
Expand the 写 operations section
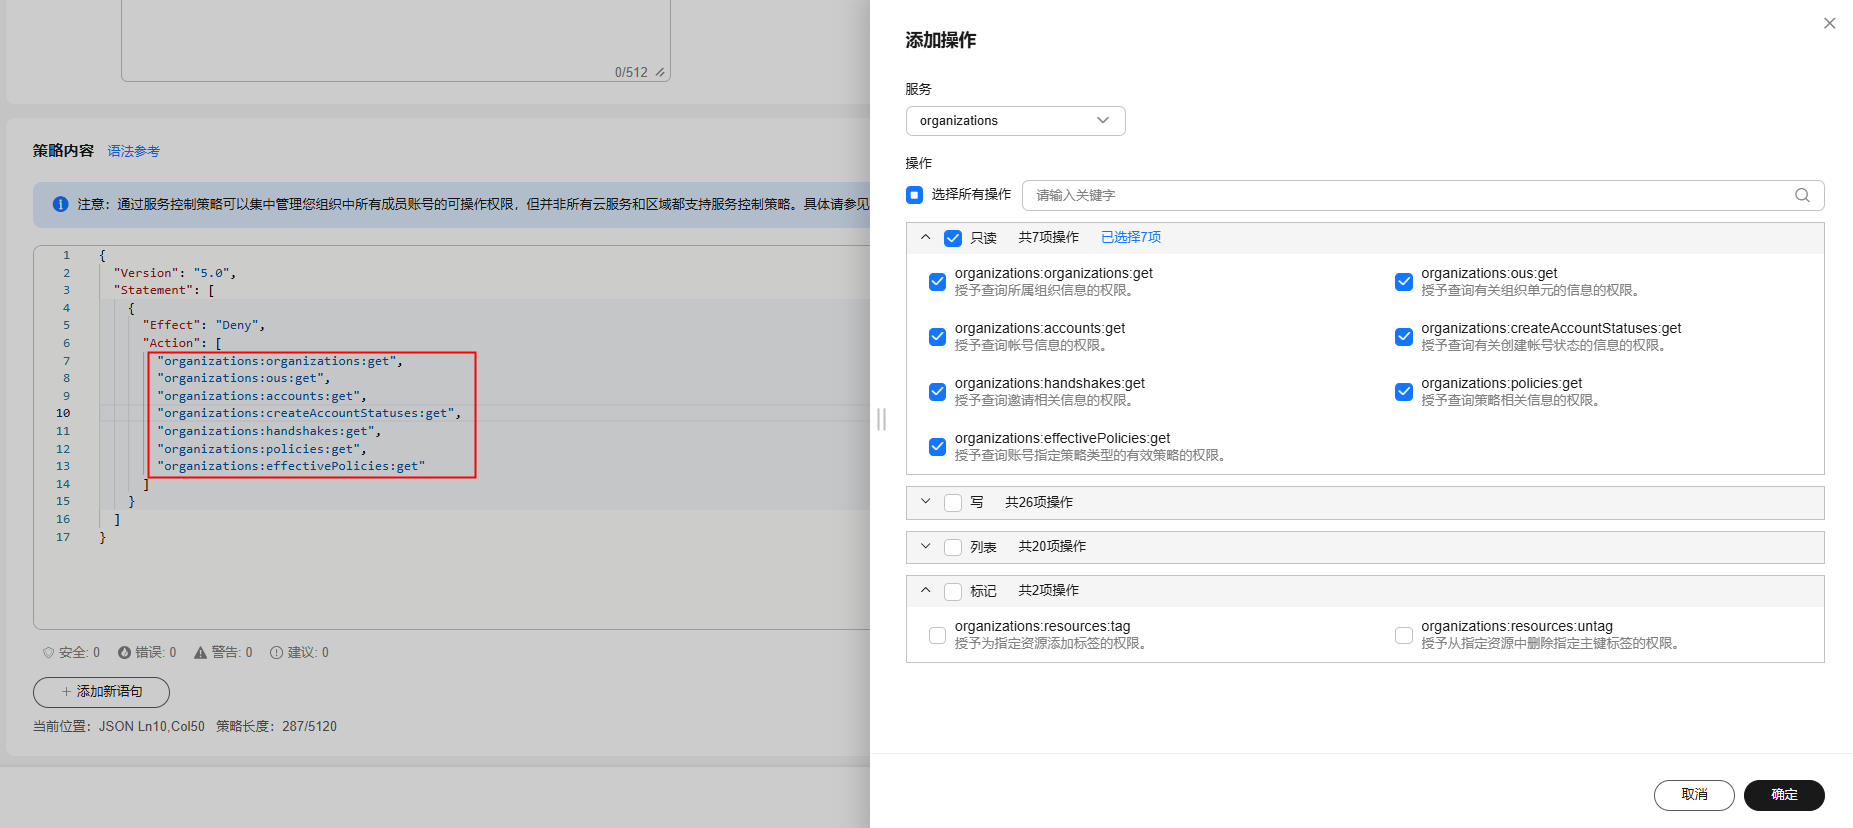(x=926, y=502)
